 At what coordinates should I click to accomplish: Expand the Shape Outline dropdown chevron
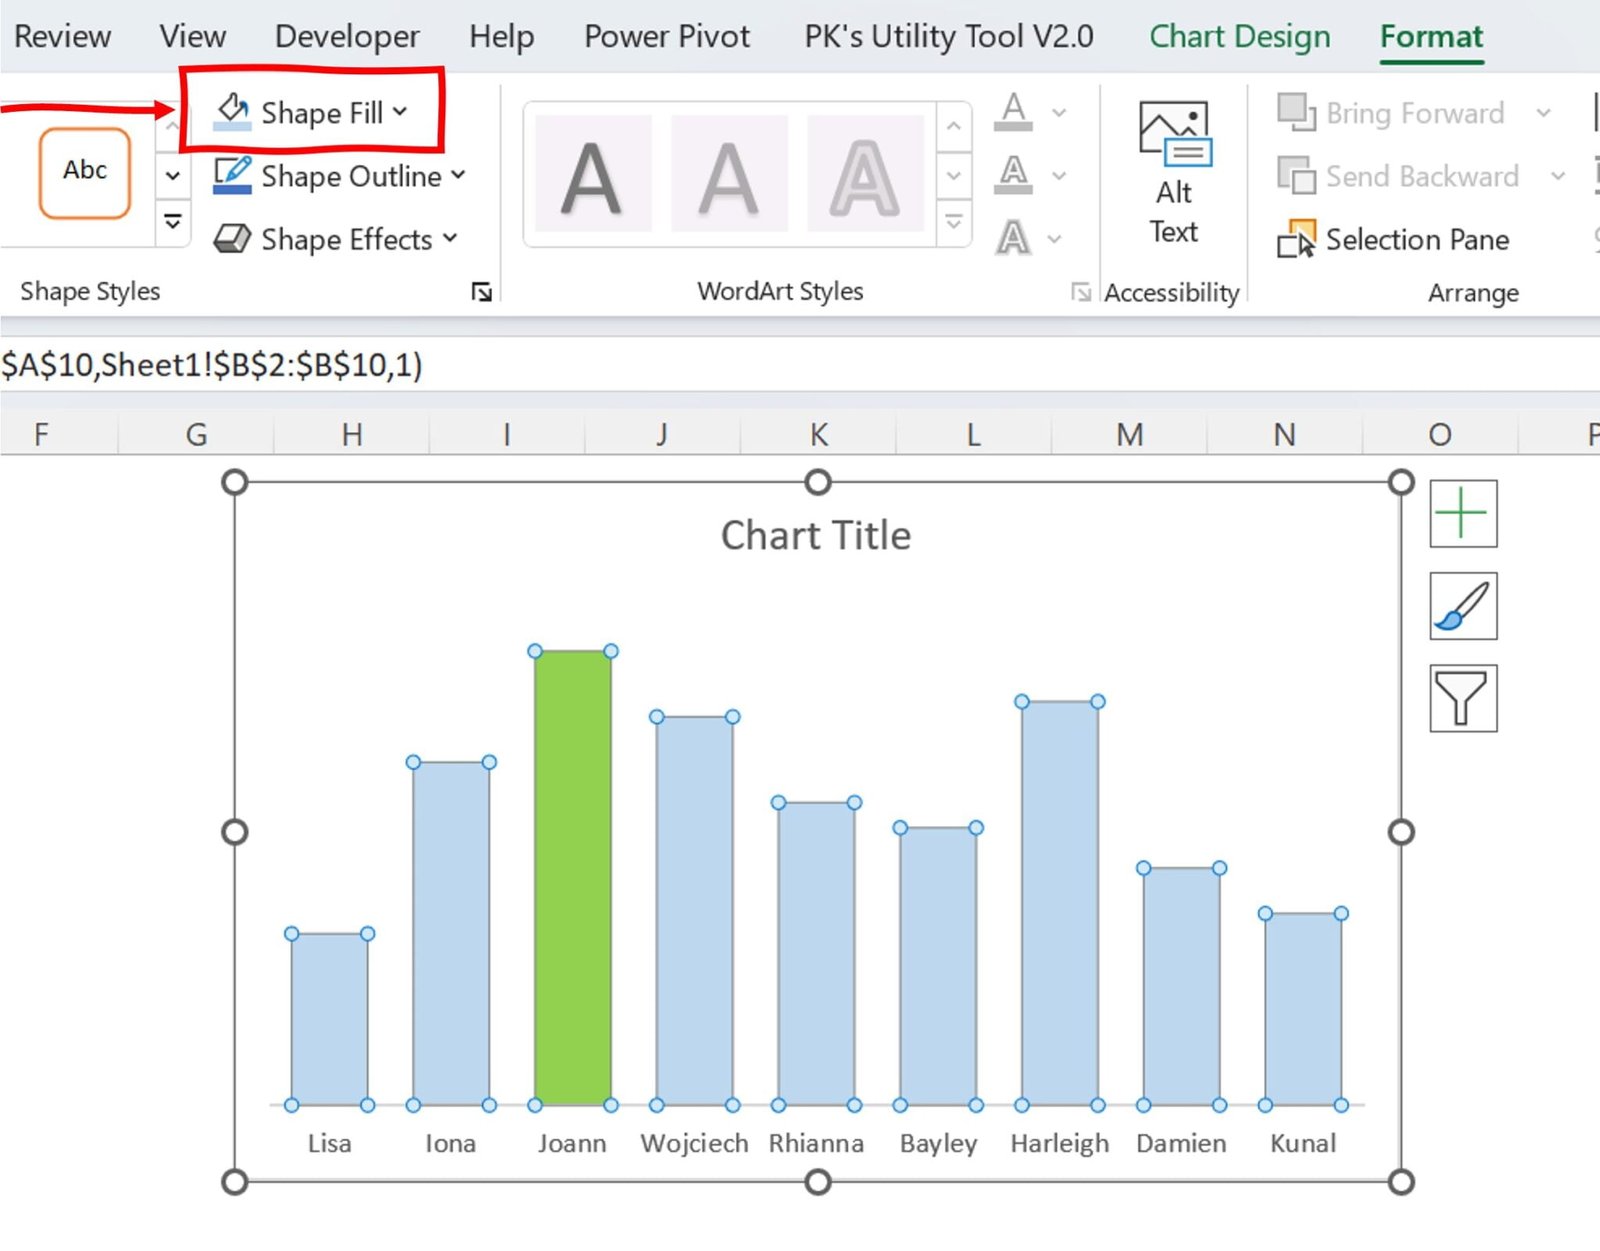coord(459,176)
